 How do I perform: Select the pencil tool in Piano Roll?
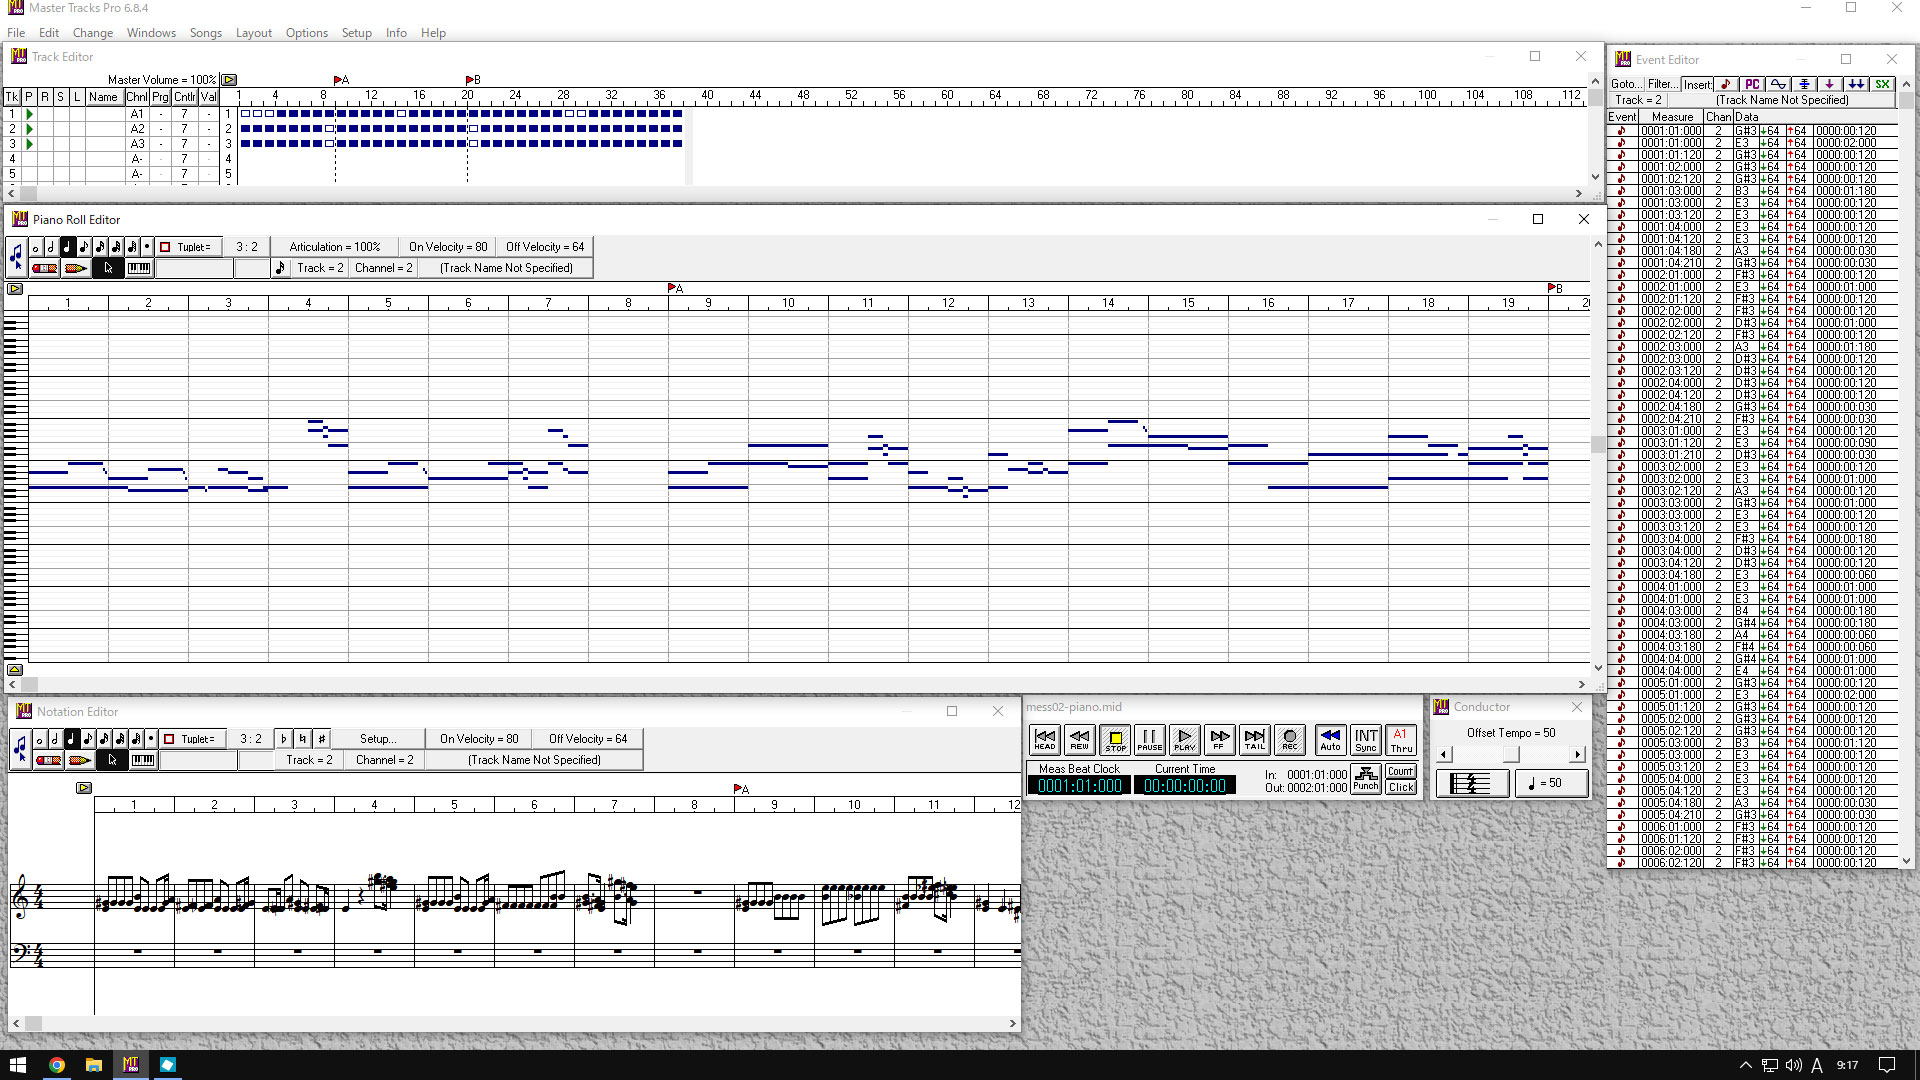[x=76, y=268]
